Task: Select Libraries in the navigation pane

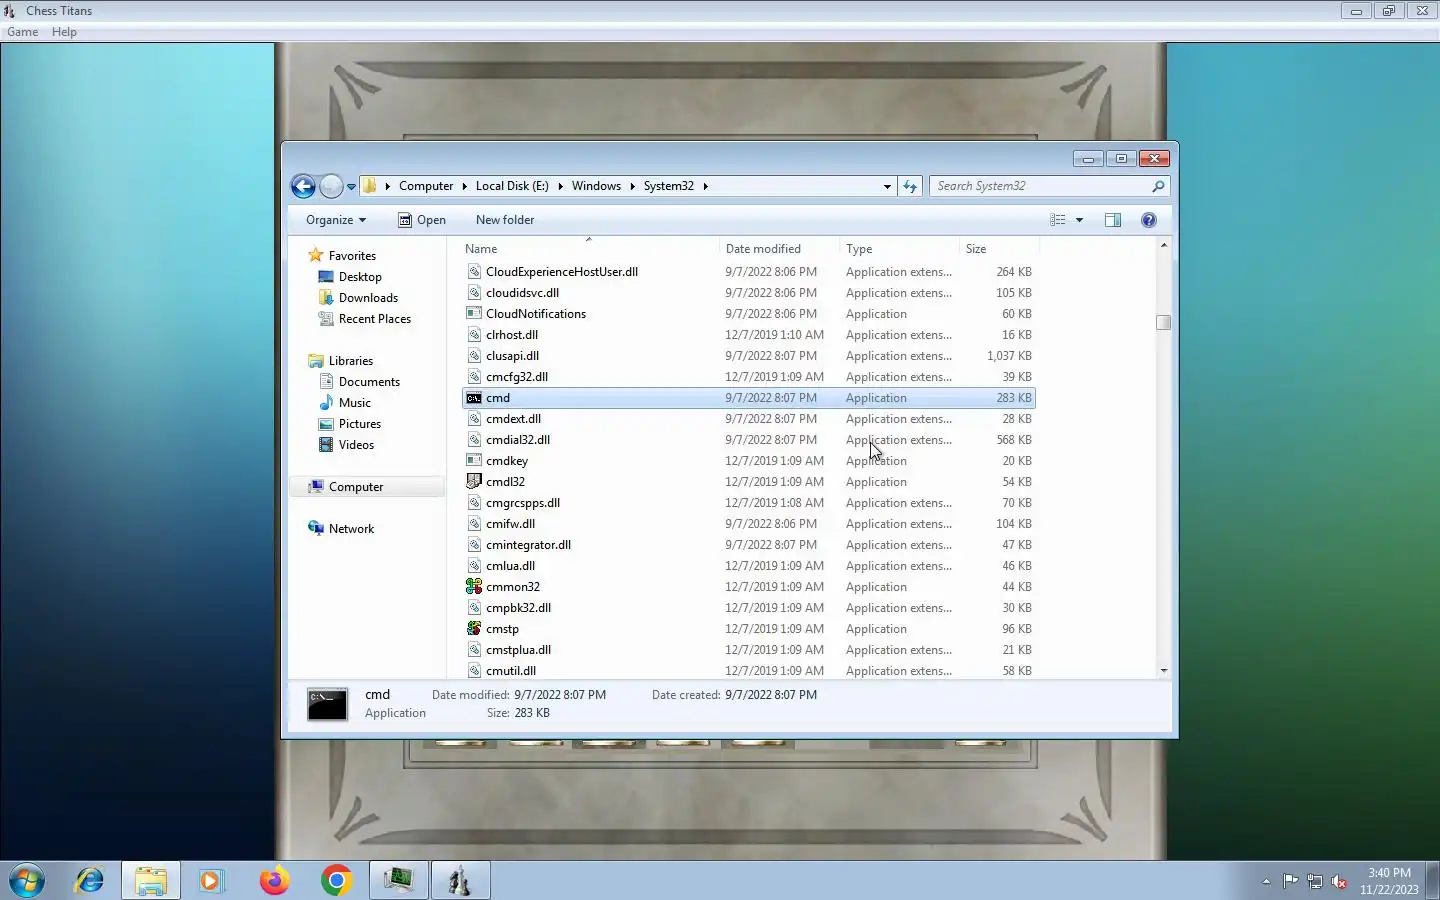Action: pos(351,361)
